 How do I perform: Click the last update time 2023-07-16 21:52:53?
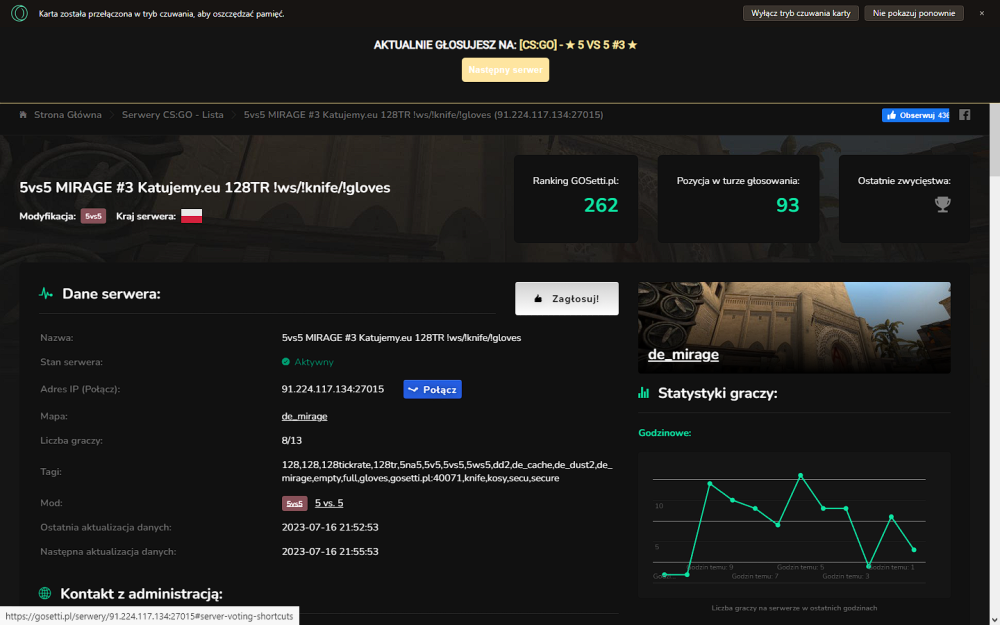click(330, 527)
